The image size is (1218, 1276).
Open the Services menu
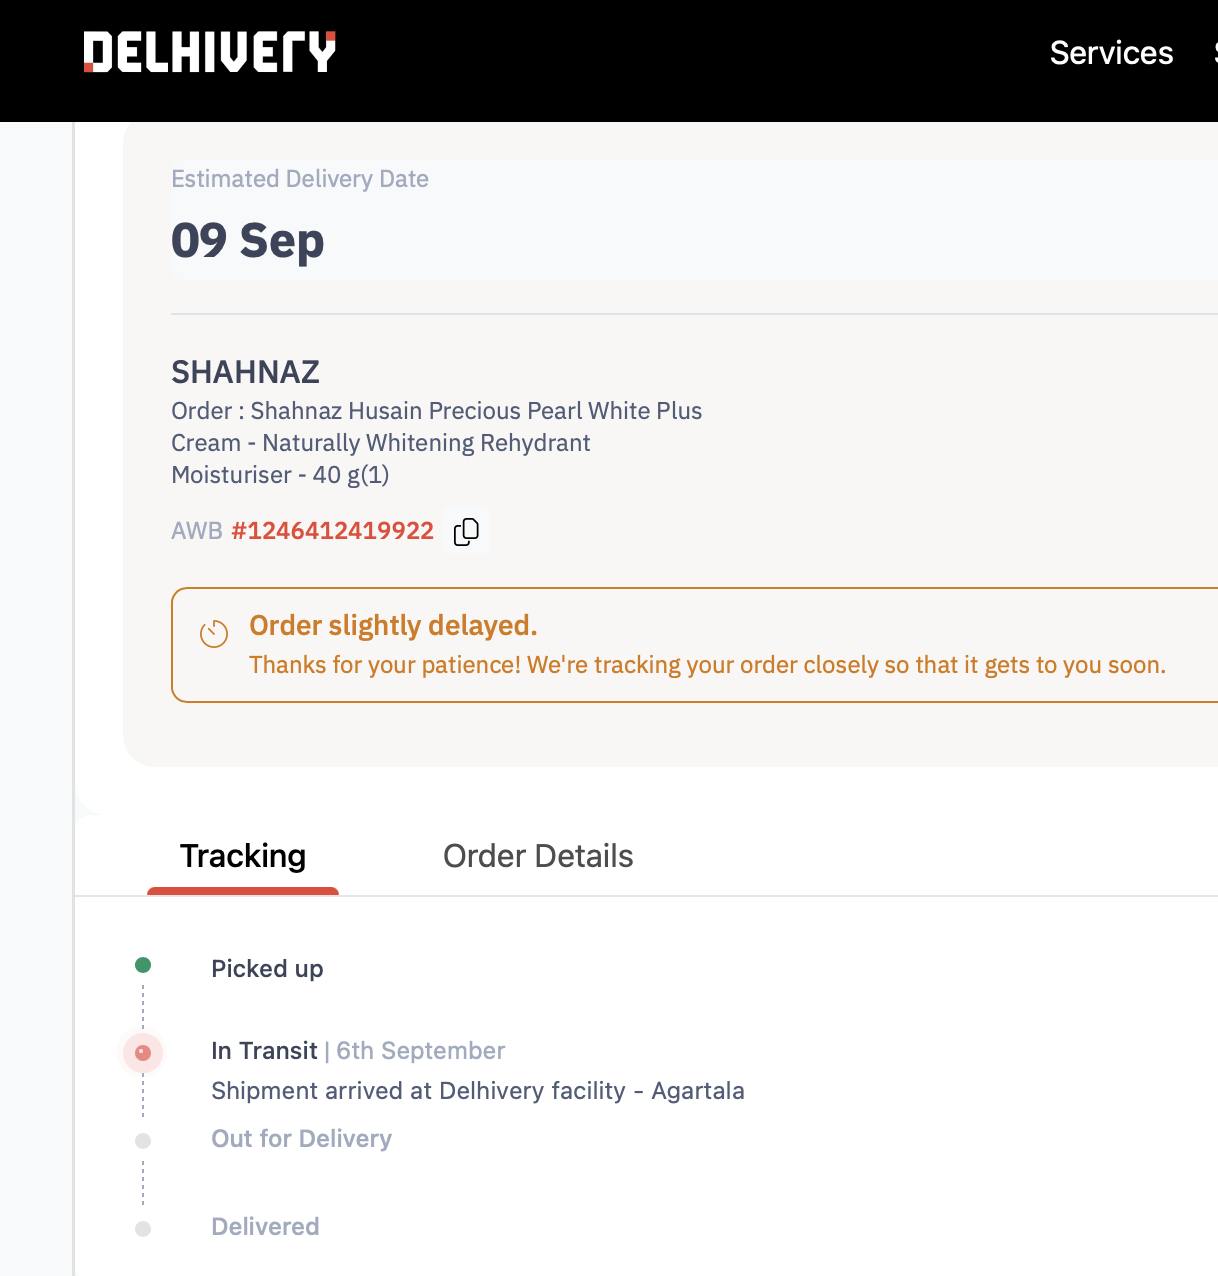[1111, 53]
